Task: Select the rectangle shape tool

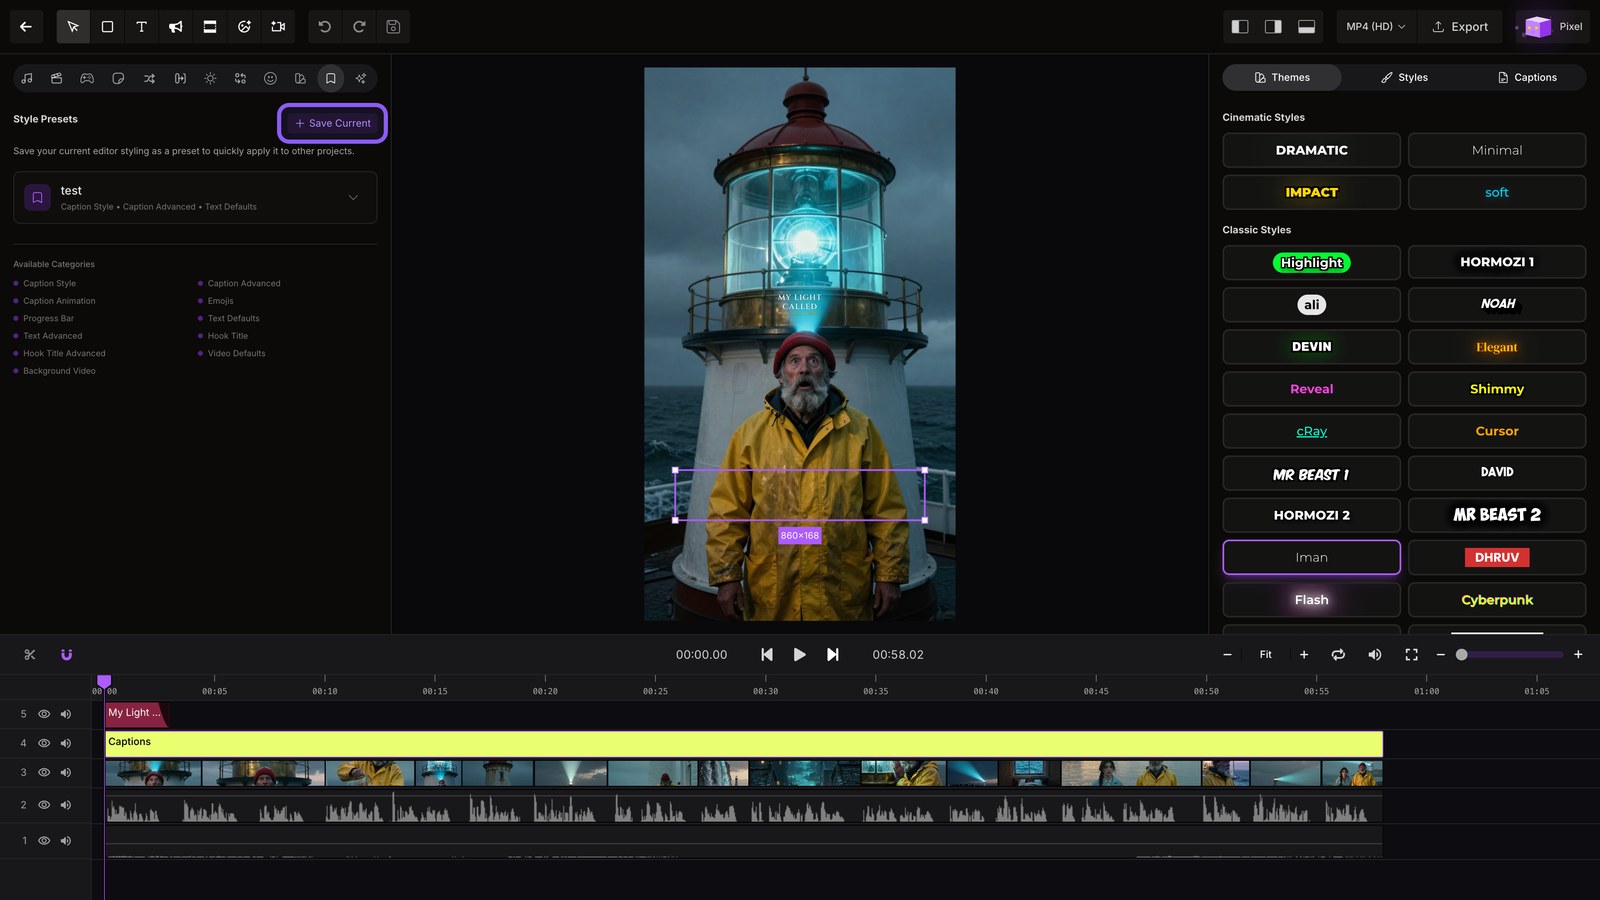Action: (107, 27)
